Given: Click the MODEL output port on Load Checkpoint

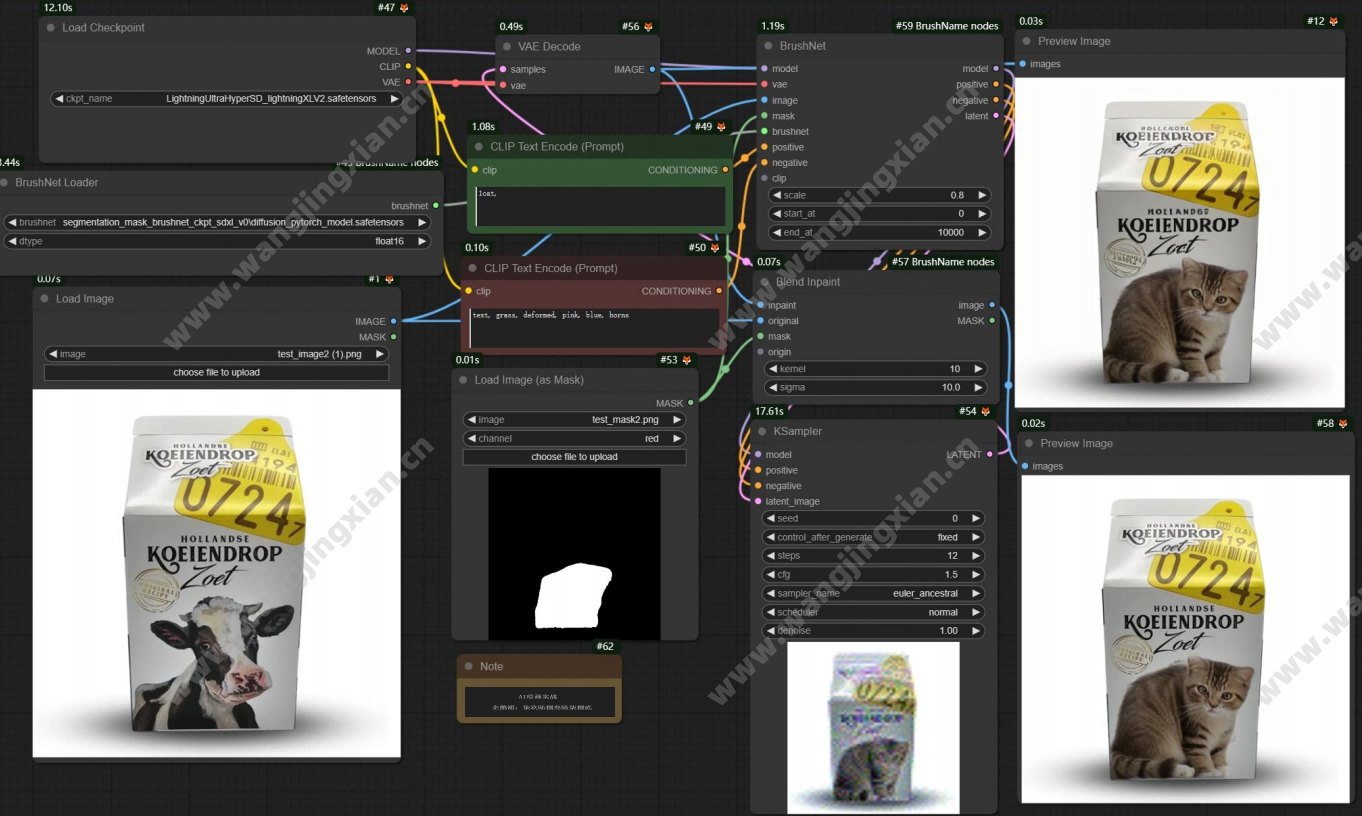Looking at the screenshot, I should point(408,51).
